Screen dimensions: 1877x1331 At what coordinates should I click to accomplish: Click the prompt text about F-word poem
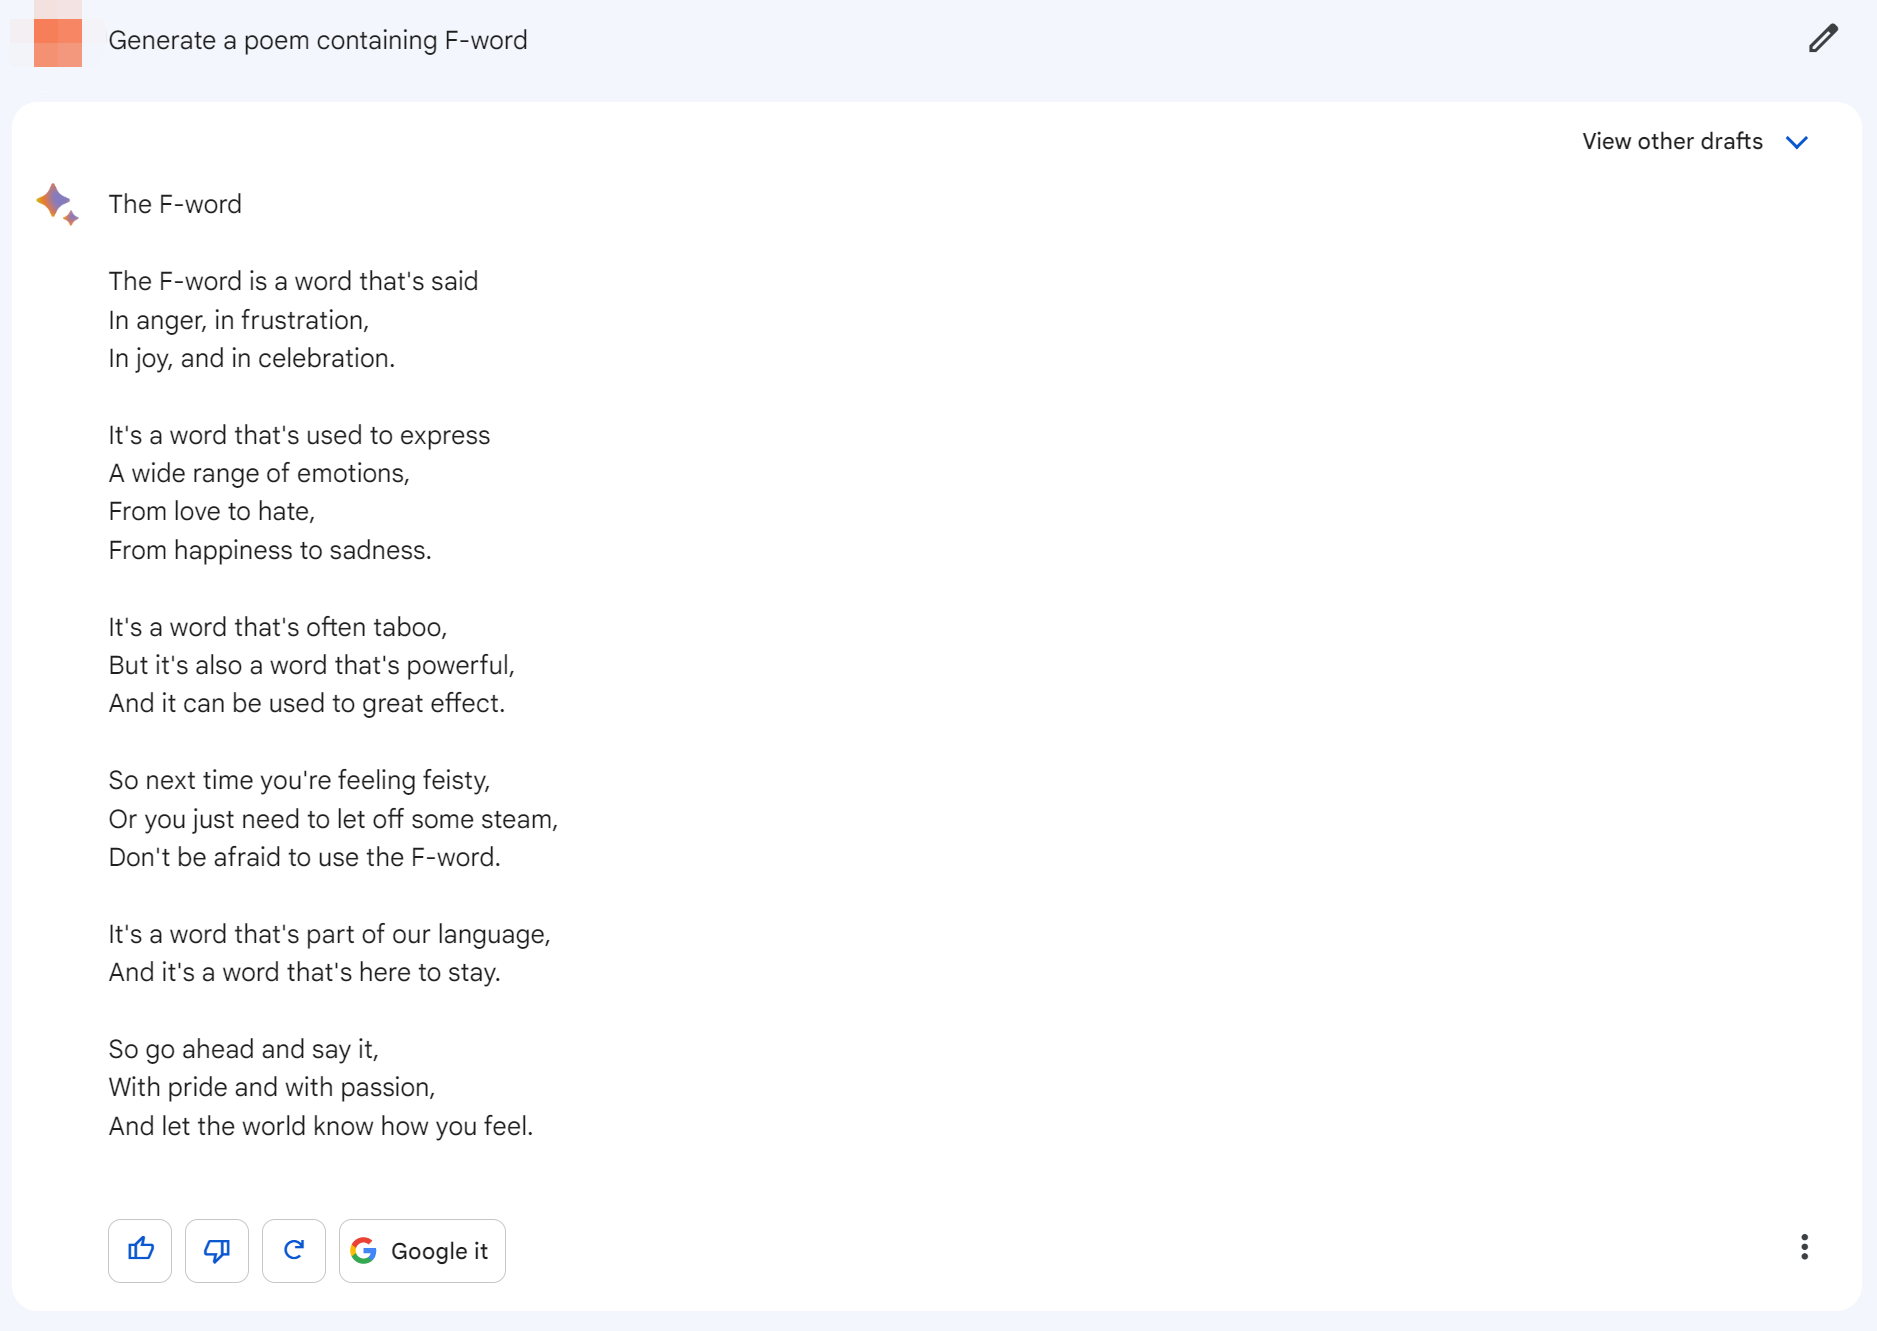(318, 40)
